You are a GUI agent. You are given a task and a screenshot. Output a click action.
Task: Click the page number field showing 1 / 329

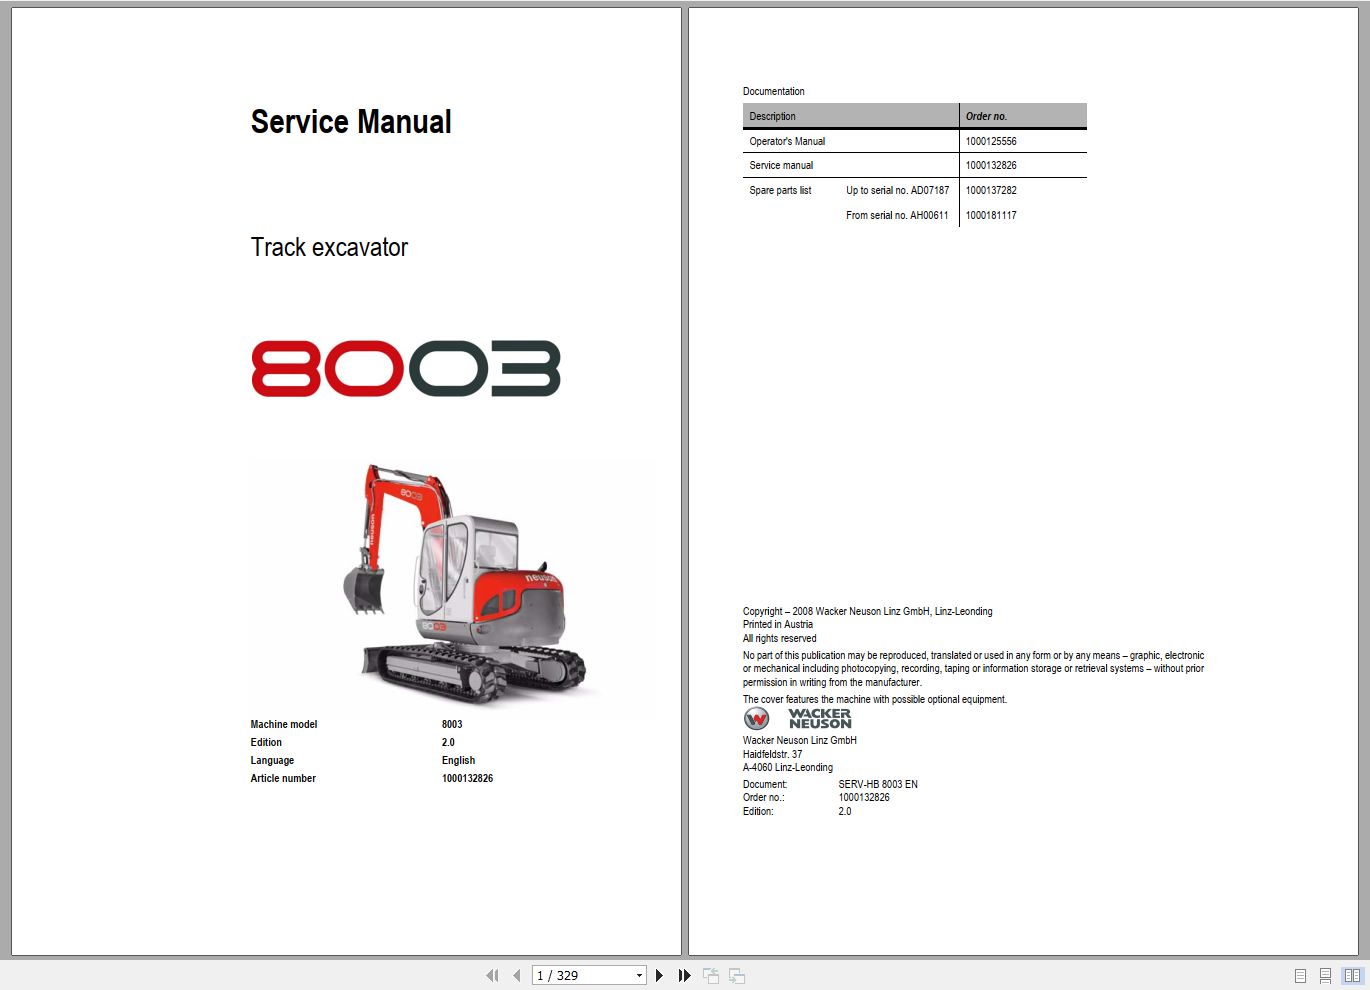coord(570,975)
